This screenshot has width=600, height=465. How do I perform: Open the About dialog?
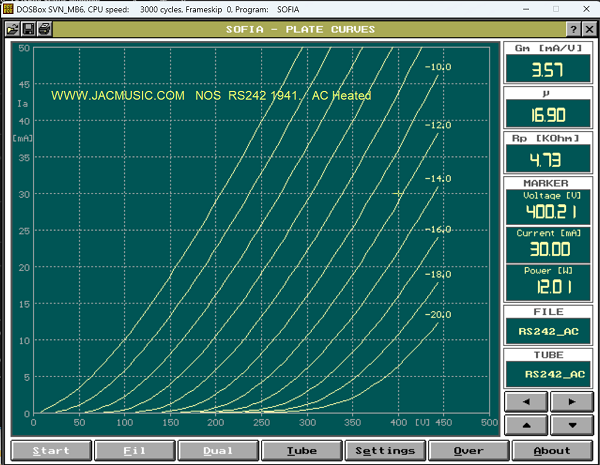pyautogui.click(x=551, y=450)
